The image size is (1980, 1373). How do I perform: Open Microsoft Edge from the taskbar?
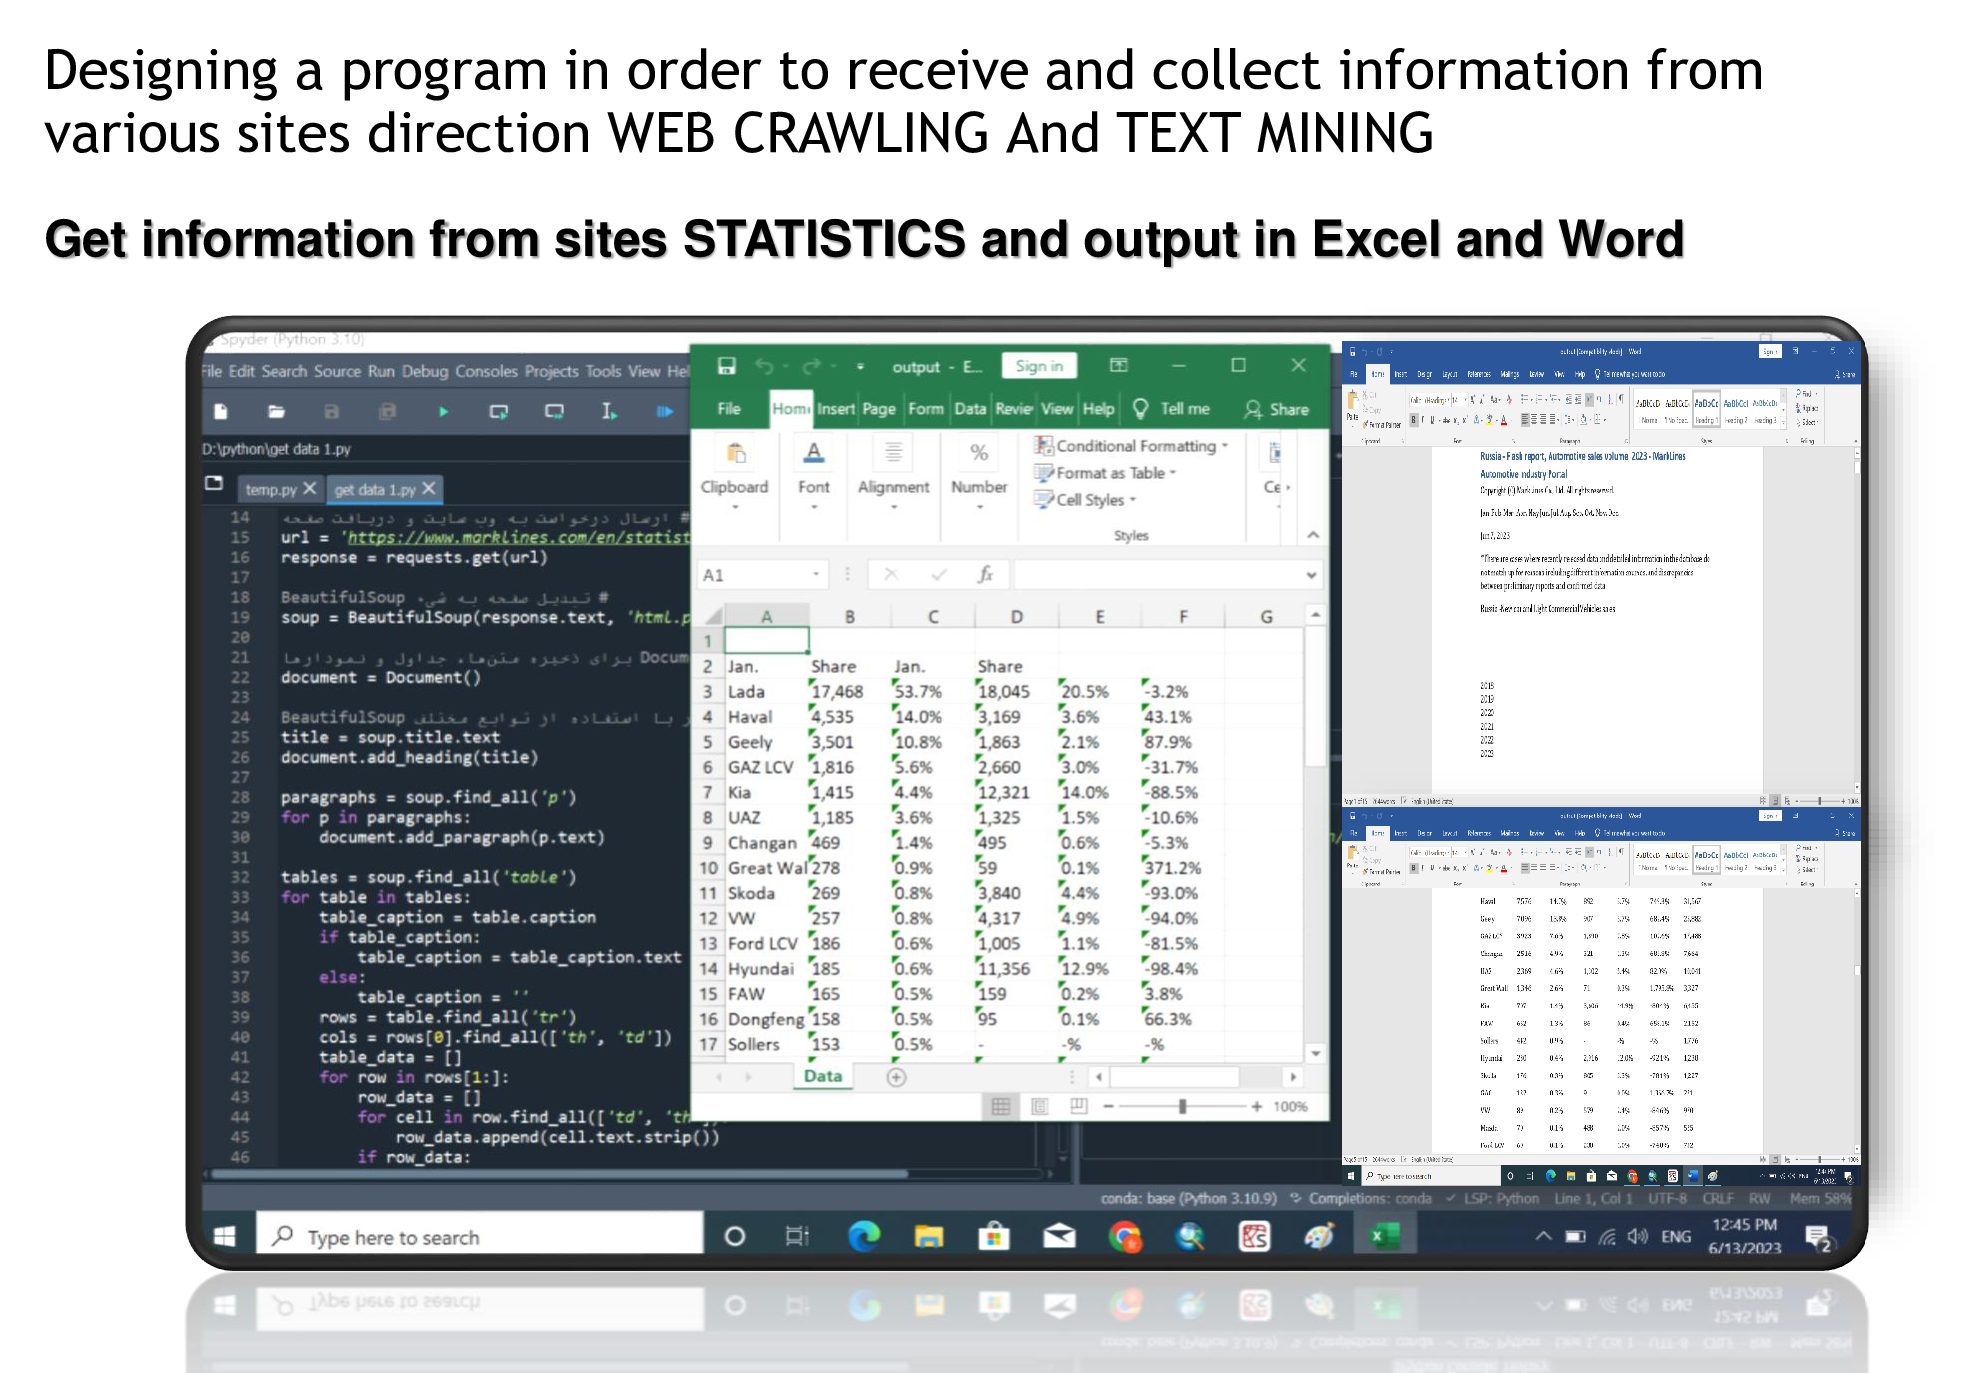(x=863, y=1237)
